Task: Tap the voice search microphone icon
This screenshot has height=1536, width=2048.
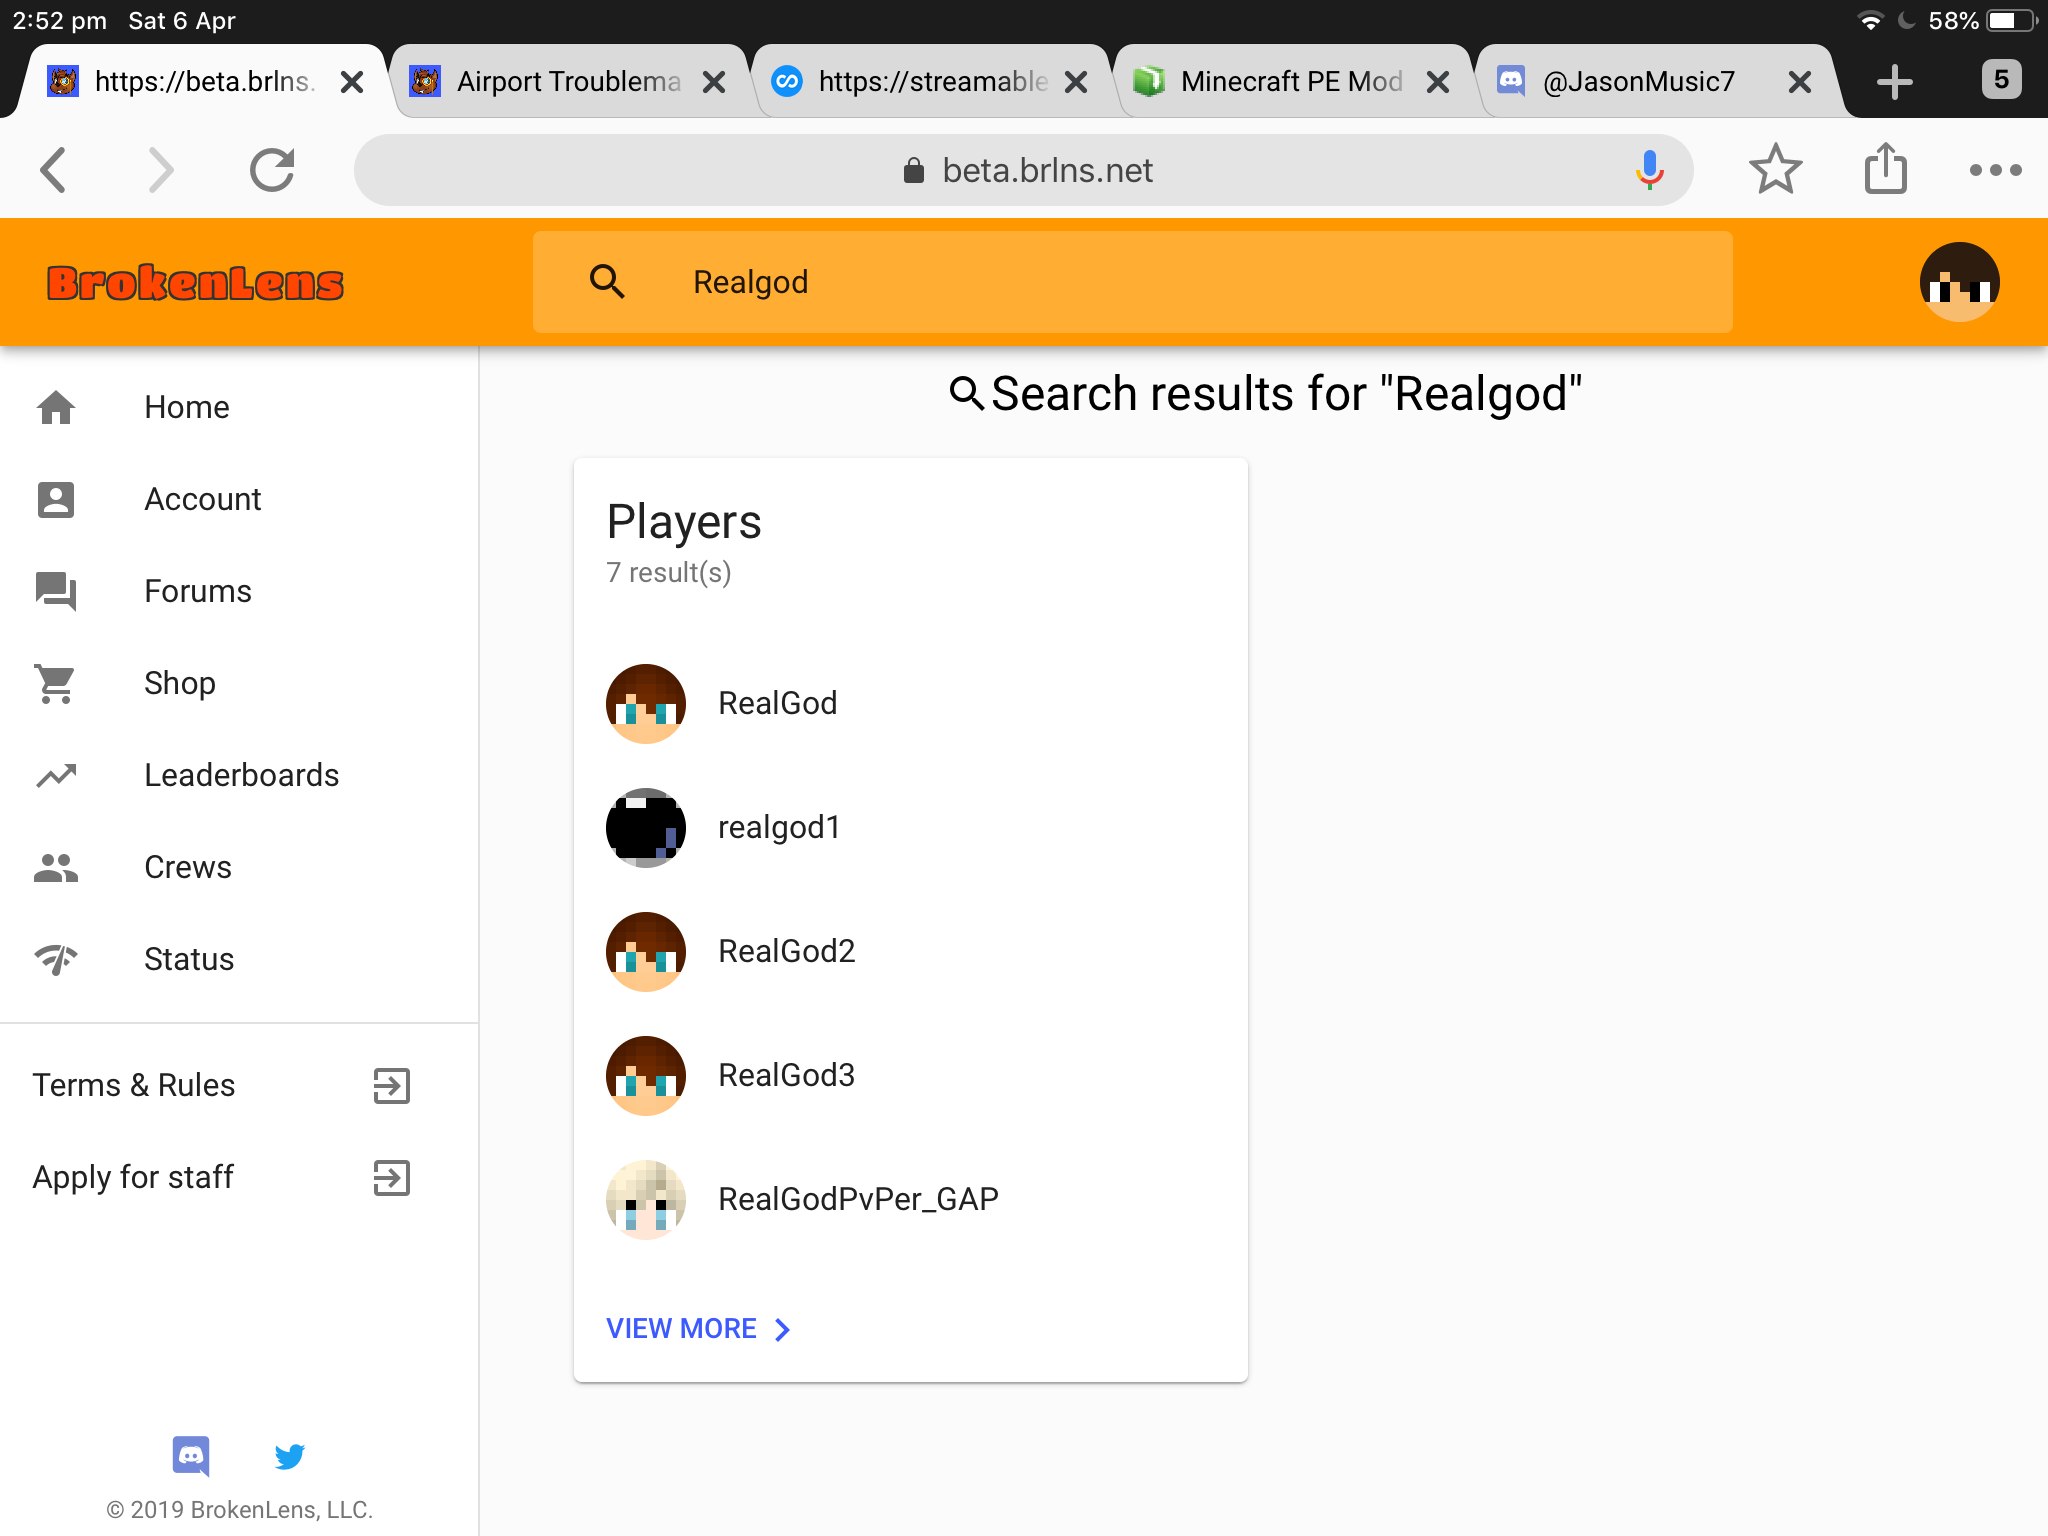Action: coord(1649,170)
